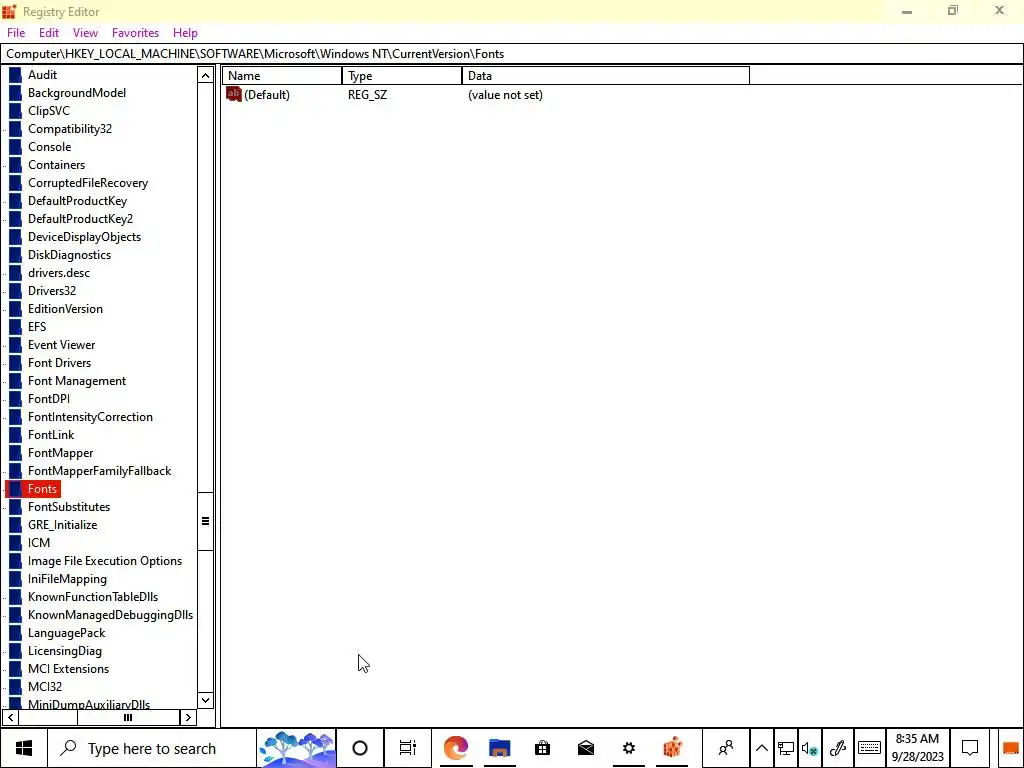Select the FontSubstitutes folder icon
The width and height of the screenshot is (1024, 768).
(x=15, y=507)
